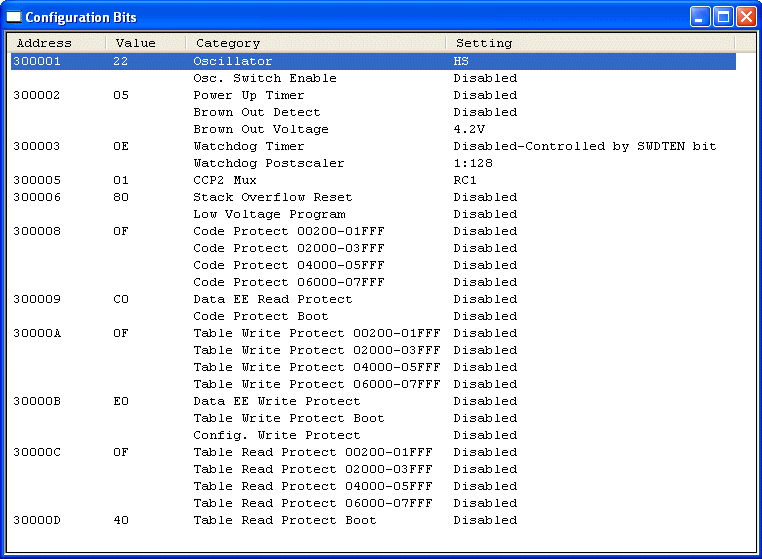The width and height of the screenshot is (762, 559).
Task: Select Table Write Protect 06000-07FFF row
Action: click(373, 384)
